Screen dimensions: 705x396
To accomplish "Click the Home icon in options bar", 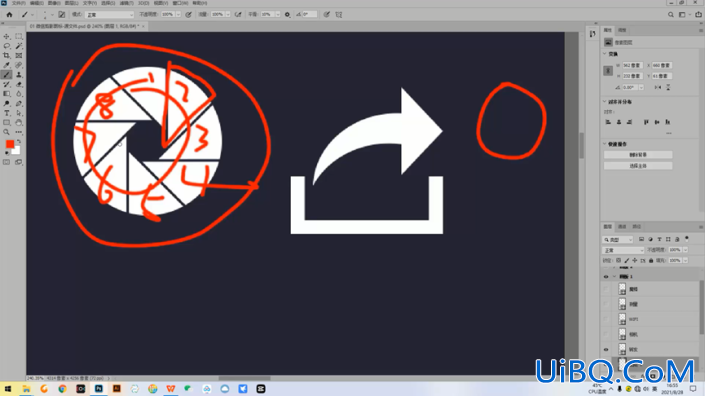I will pyautogui.click(x=9, y=14).
